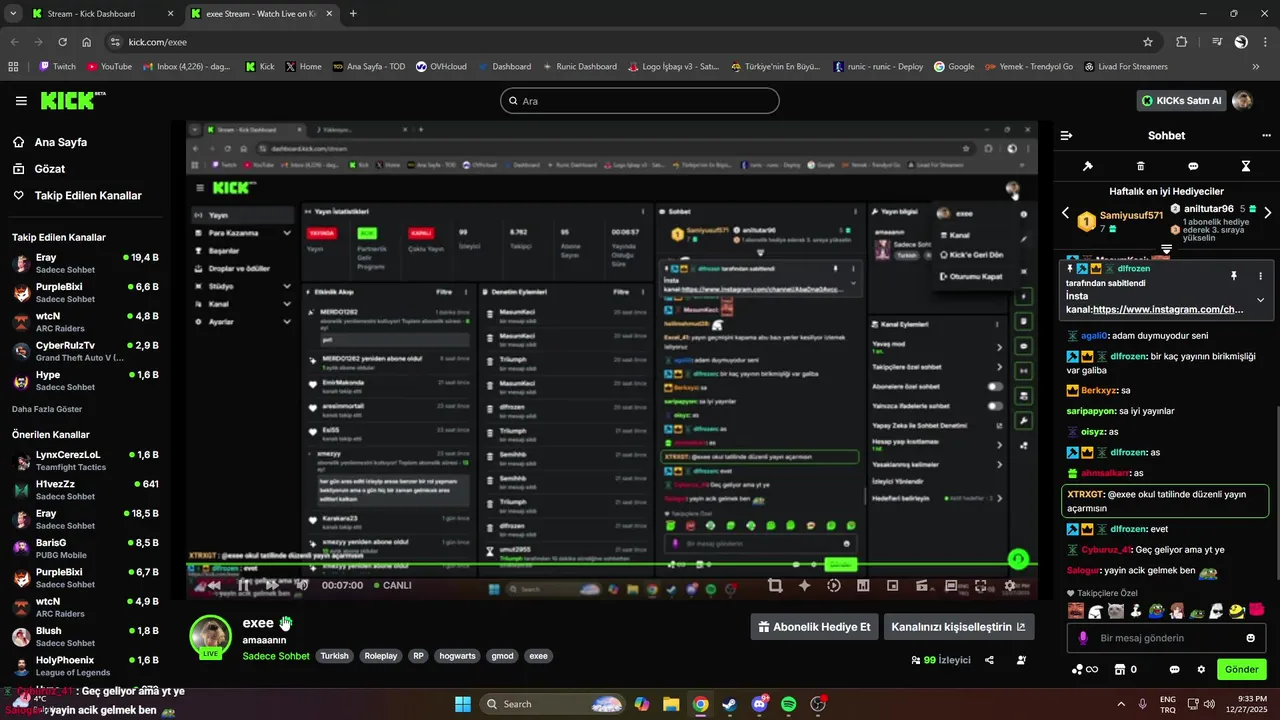This screenshot has height=720, width=1280.
Task: Open the Kick hamburger menu
Action: 21,100
